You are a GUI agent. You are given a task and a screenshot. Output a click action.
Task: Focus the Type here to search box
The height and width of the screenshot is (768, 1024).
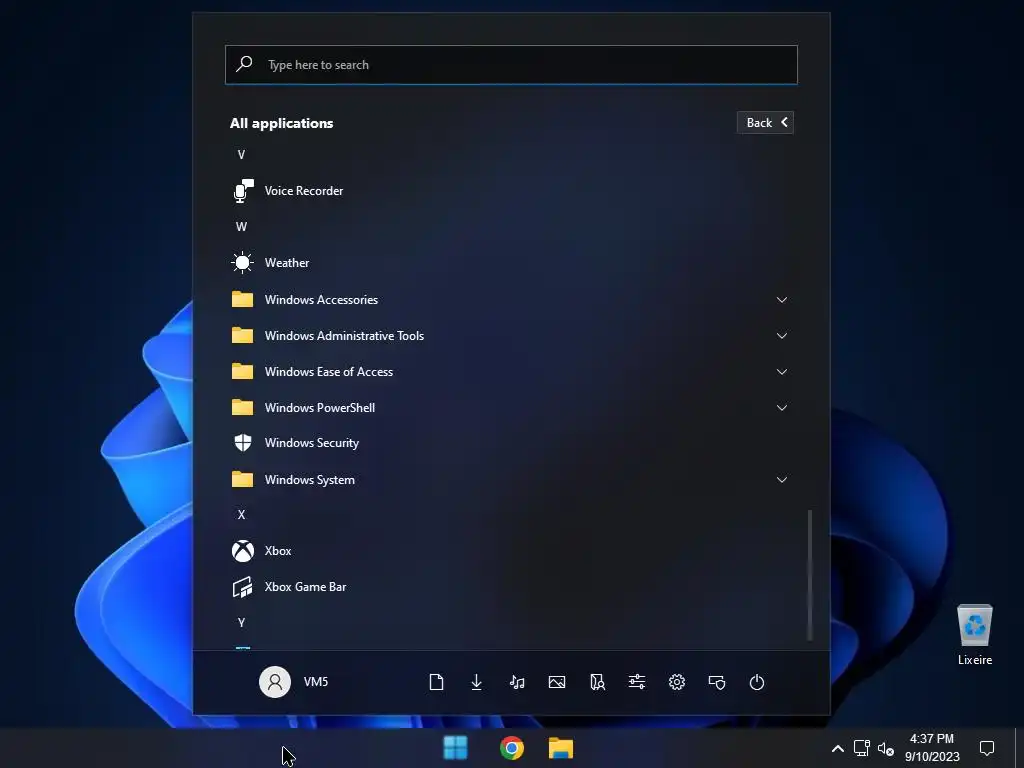pos(511,65)
